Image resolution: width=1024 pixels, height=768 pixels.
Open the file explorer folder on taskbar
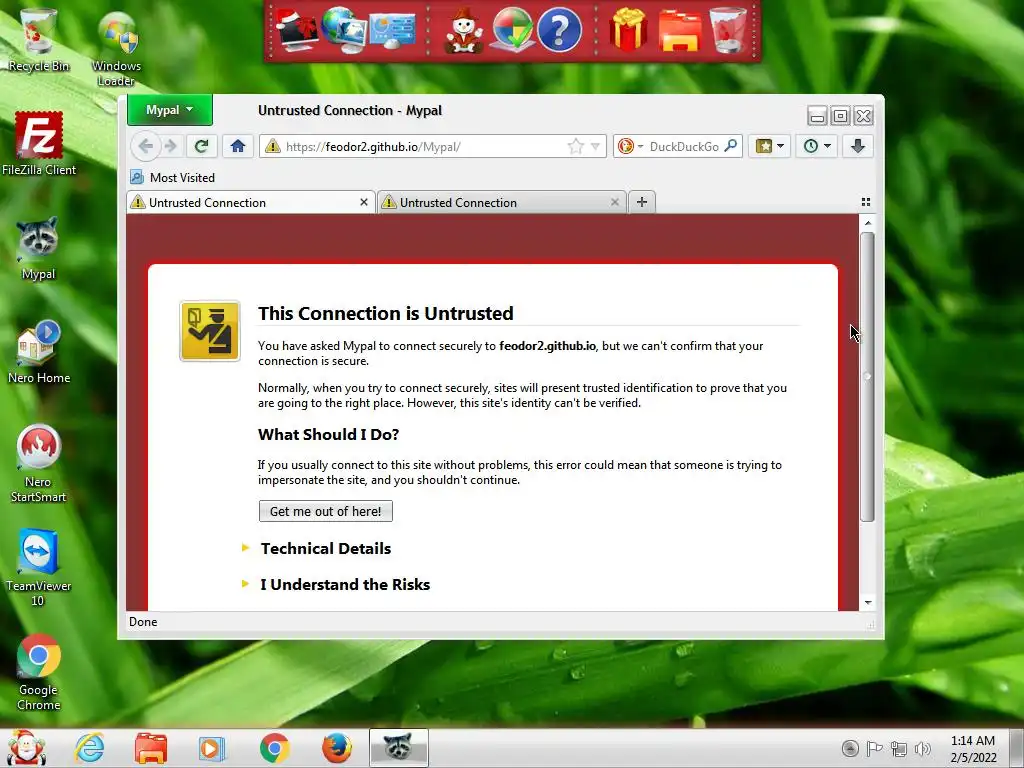pyautogui.click(x=151, y=748)
